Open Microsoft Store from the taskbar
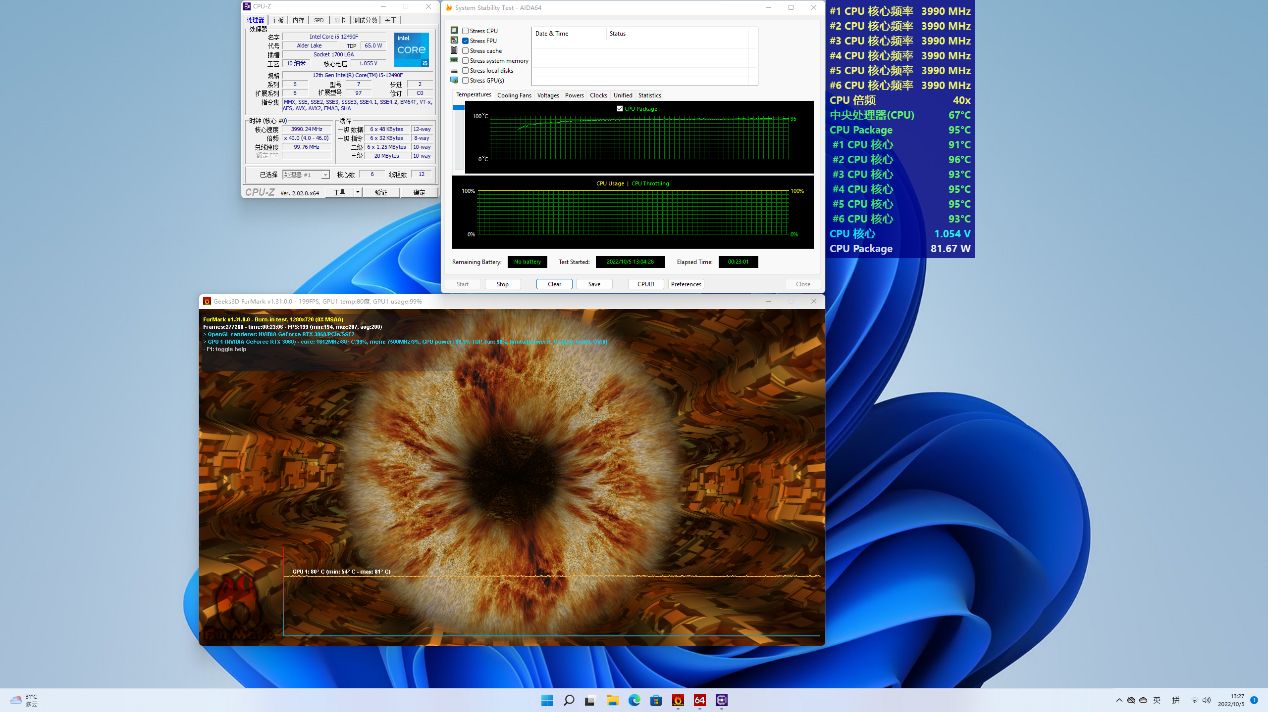 656,700
